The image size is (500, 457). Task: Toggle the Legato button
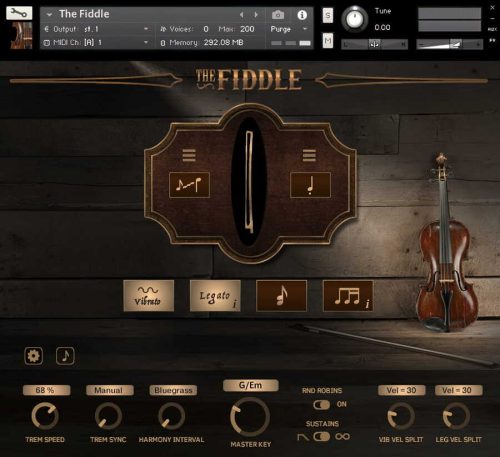215,296
